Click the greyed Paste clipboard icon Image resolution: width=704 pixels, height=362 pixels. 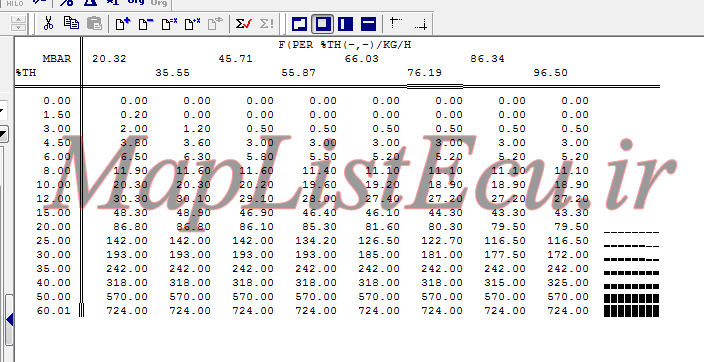coord(94,23)
